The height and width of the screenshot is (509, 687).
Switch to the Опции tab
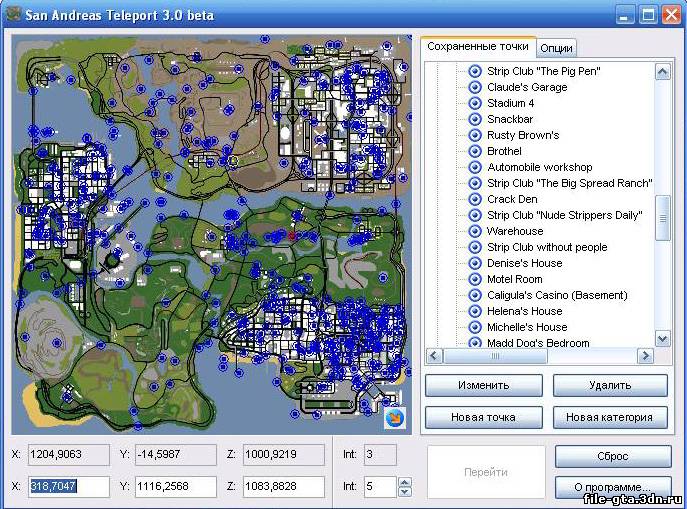[556, 48]
